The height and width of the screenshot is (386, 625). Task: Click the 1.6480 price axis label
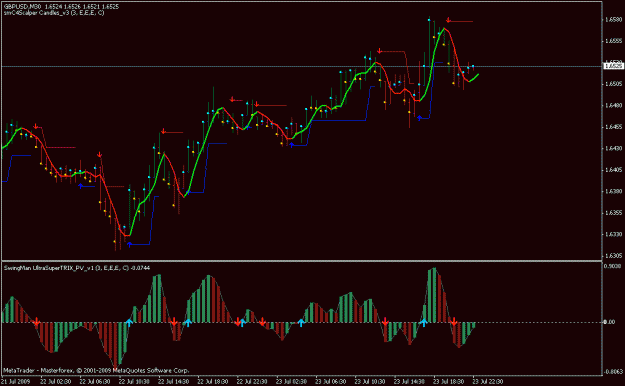(613, 105)
